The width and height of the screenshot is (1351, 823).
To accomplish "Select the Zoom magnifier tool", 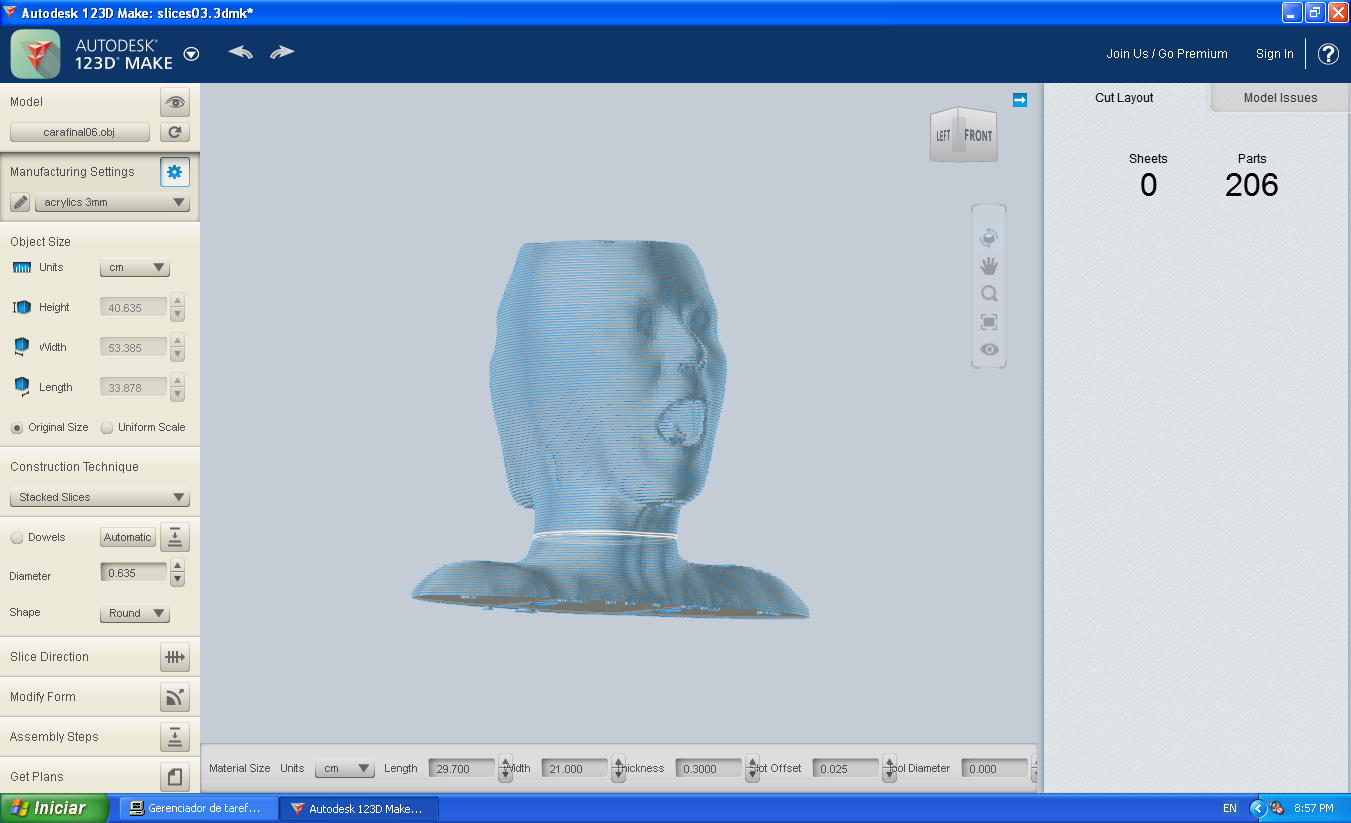I will (x=989, y=294).
